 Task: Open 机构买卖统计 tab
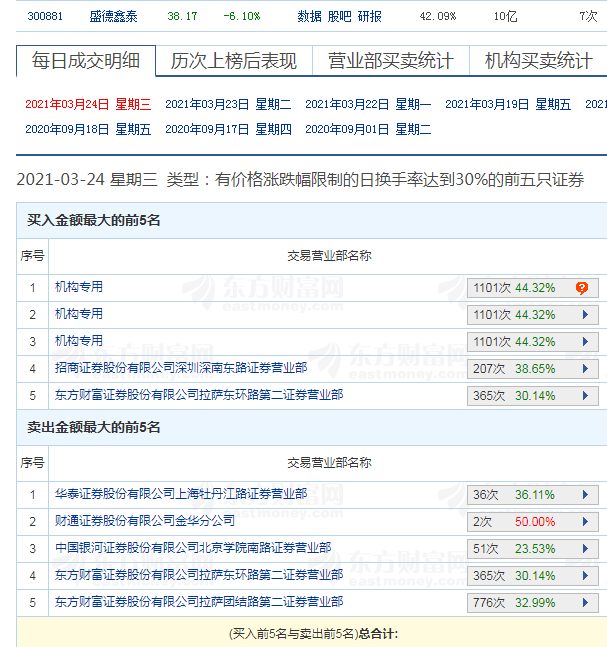coord(539,61)
